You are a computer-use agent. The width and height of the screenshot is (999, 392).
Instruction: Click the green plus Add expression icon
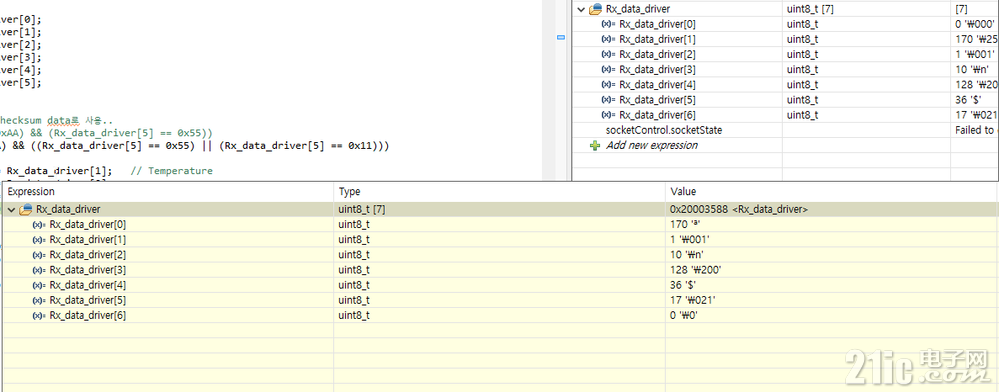pyautogui.click(x=595, y=145)
